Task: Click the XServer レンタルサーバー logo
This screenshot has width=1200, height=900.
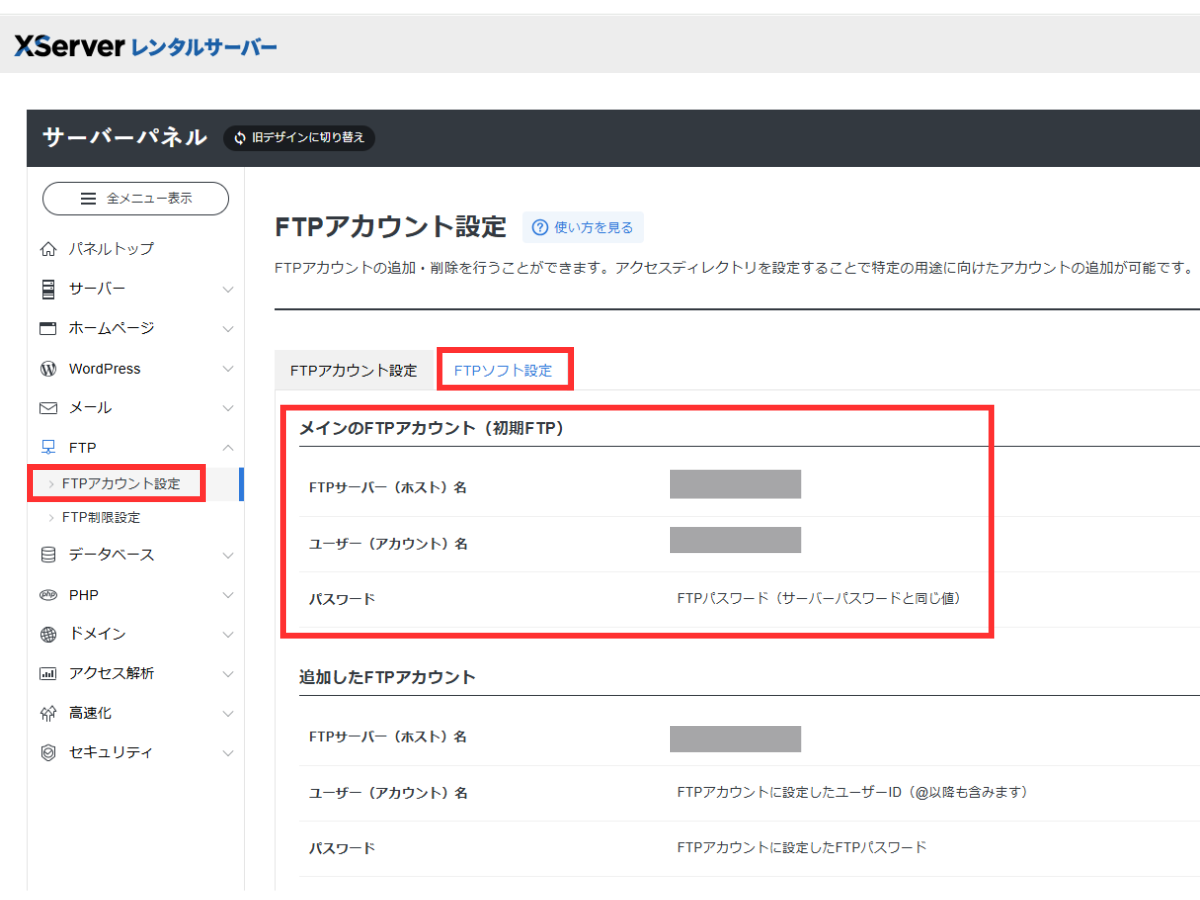Action: (146, 46)
